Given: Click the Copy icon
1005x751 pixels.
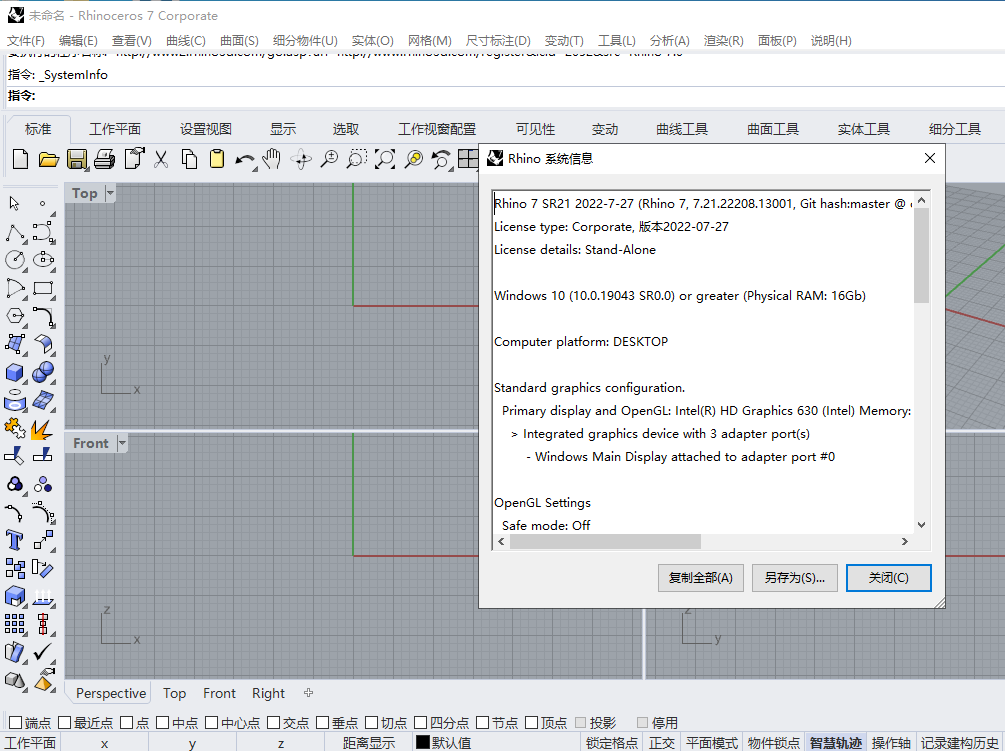Looking at the screenshot, I should (189, 159).
